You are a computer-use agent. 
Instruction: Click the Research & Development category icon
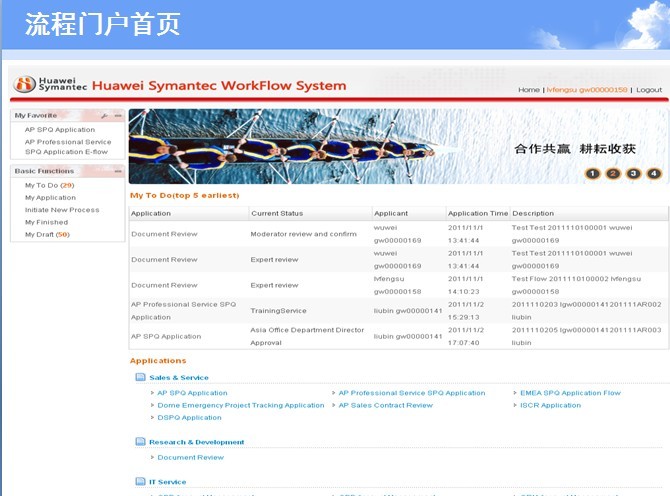[x=140, y=442]
